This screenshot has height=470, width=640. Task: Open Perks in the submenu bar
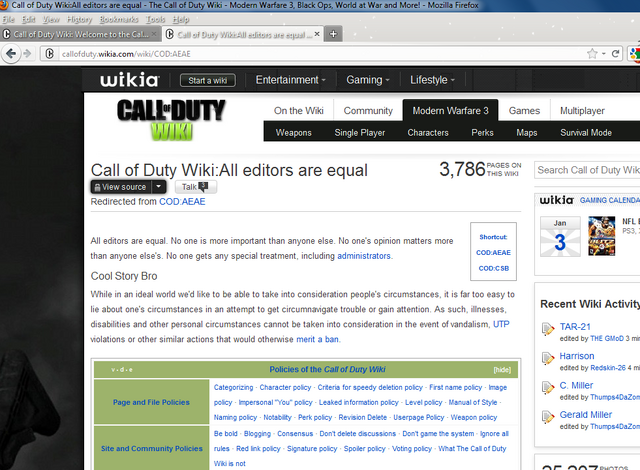(482, 133)
